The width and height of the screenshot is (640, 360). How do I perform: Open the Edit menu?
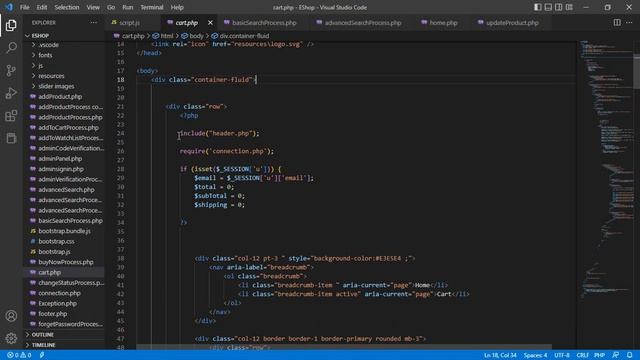pyautogui.click(x=42, y=7)
